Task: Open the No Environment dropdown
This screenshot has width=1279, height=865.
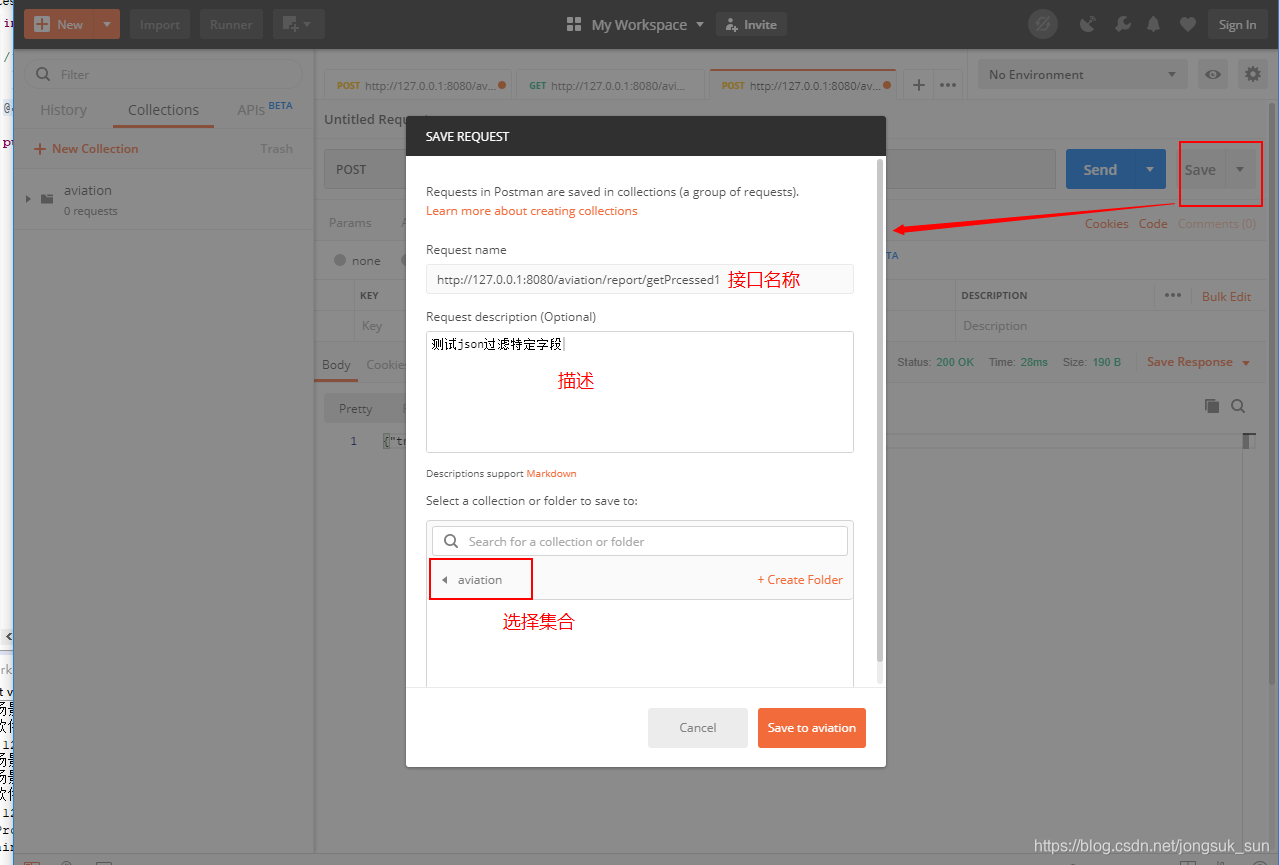Action: coord(1083,74)
